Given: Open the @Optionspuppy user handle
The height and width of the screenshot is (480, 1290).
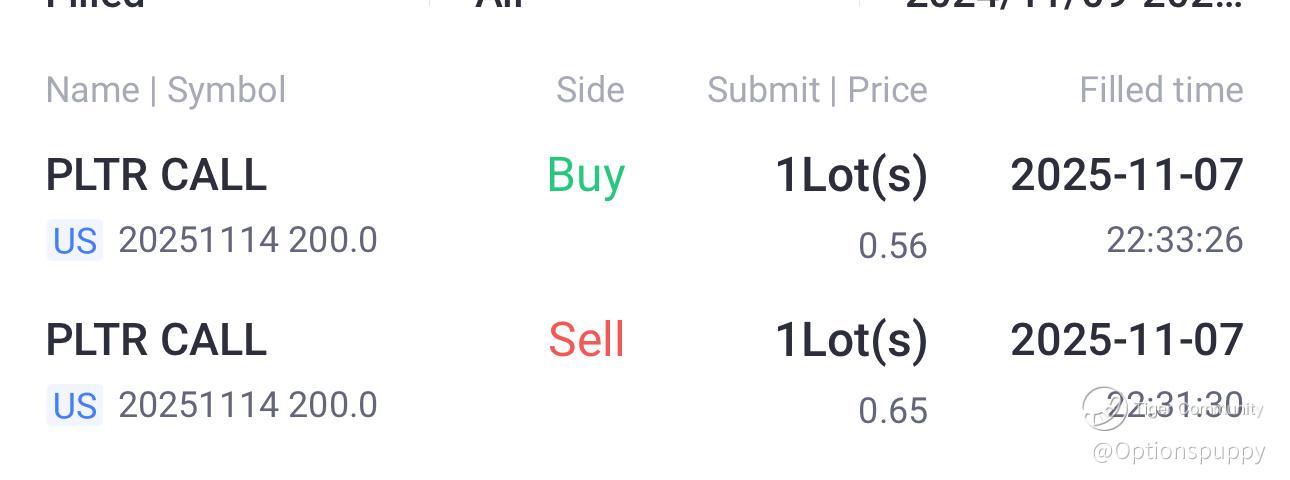Looking at the screenshot, I should pyautogui.click(x=1179, y=451).
